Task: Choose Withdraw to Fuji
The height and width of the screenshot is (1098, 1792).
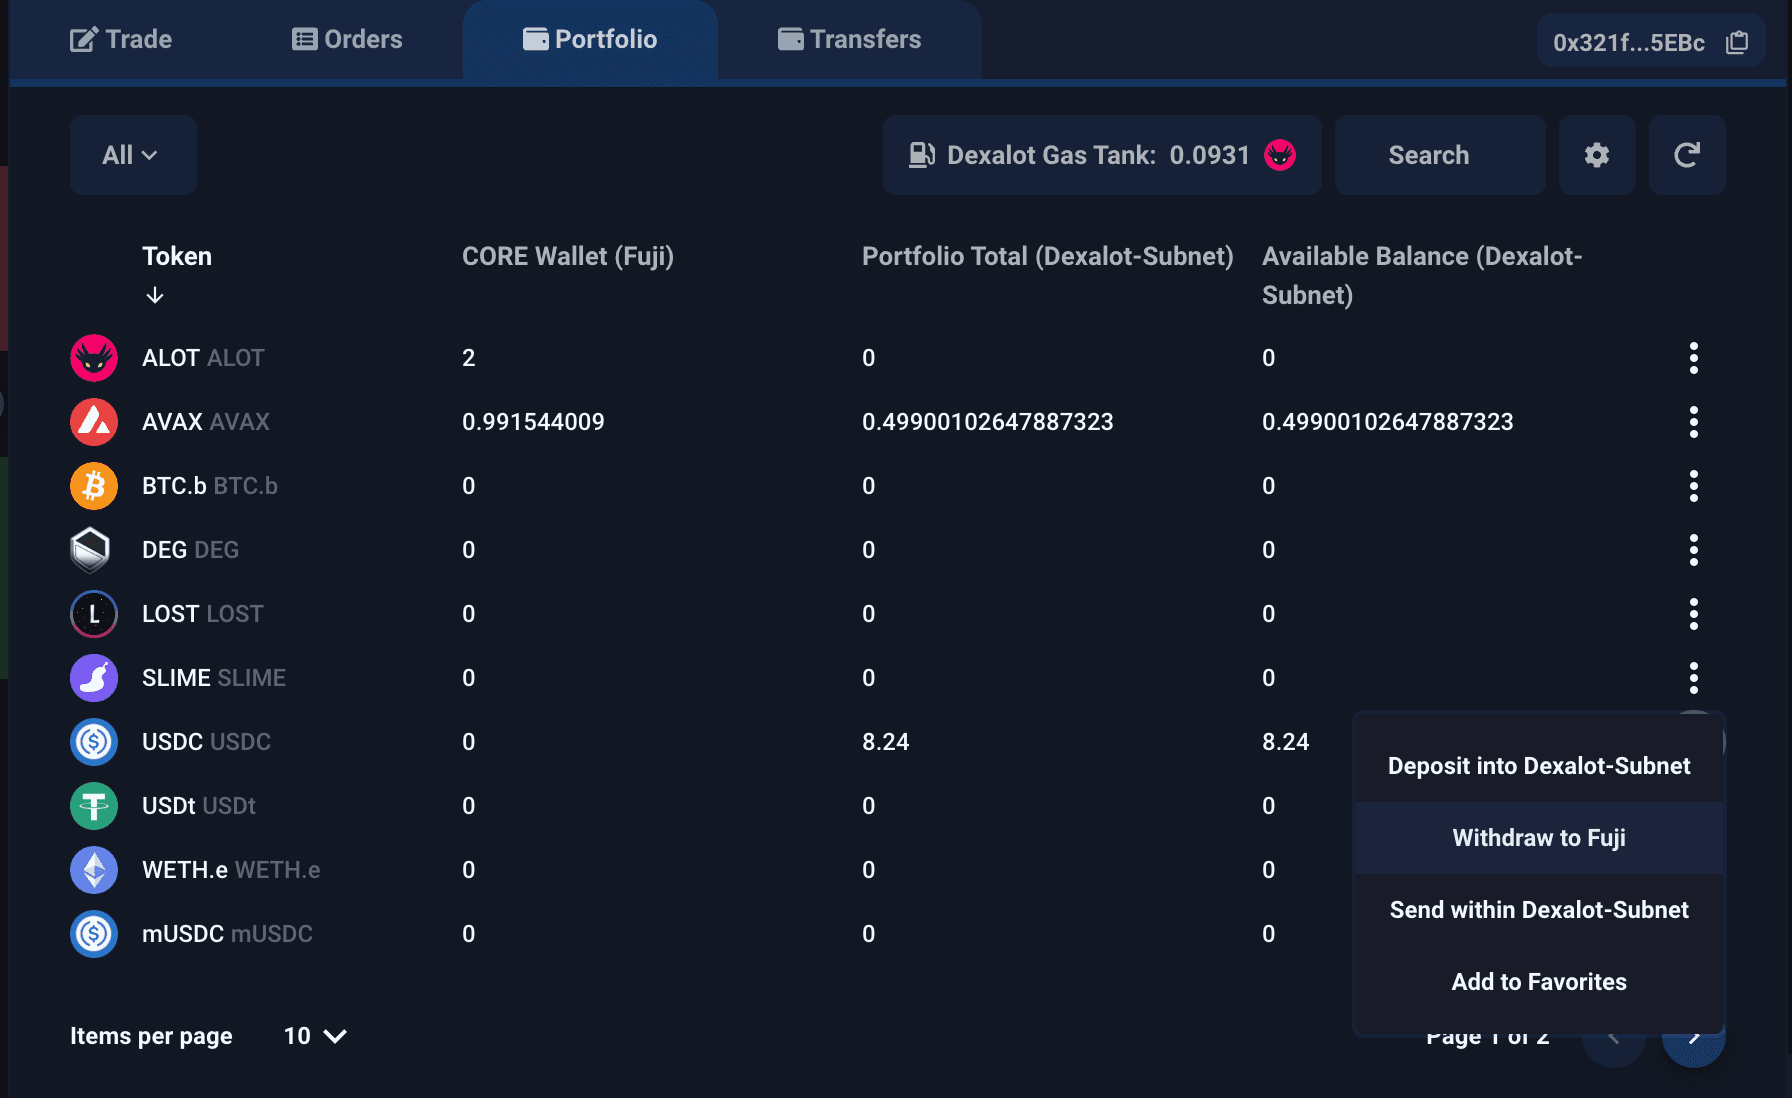Action: (x=1539, y=838)
